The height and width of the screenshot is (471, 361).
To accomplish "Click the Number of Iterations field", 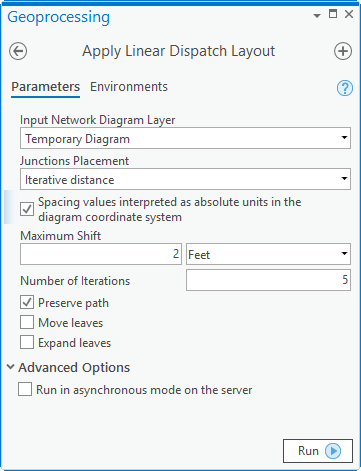I will (x=268, y=280).
